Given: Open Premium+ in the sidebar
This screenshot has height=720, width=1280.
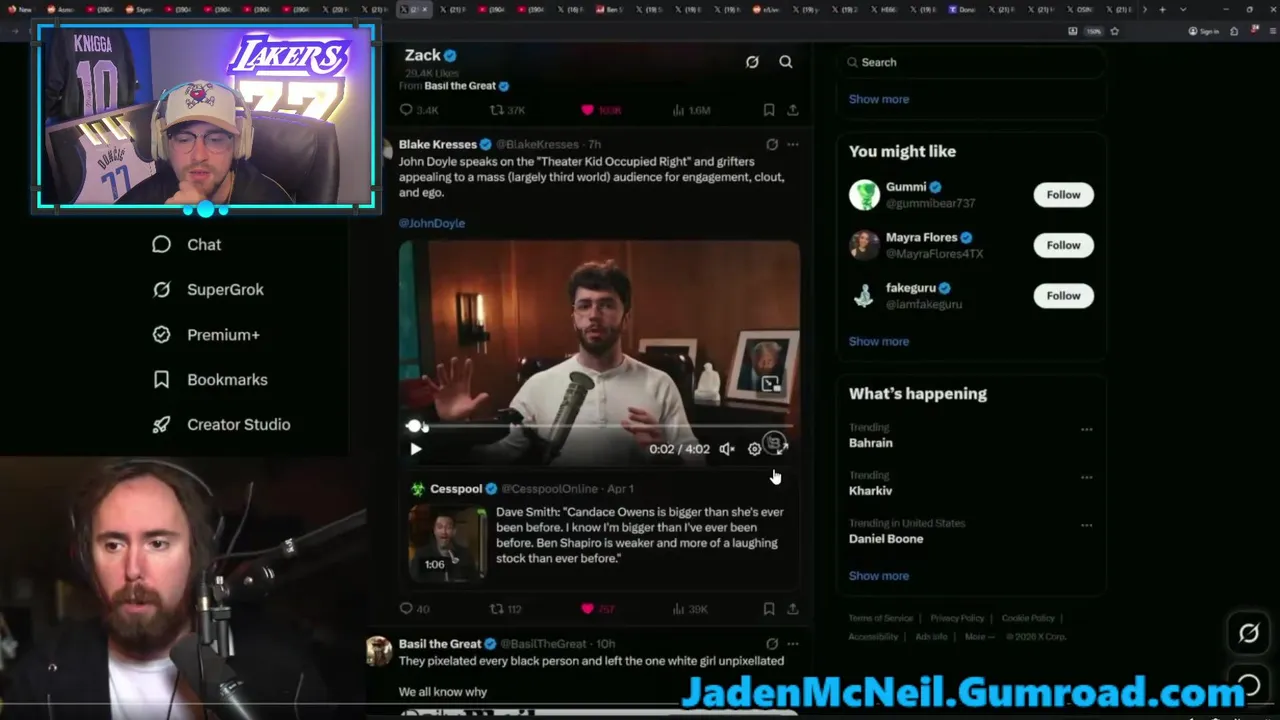Looking at the screenshot, I should click(206, 335).
